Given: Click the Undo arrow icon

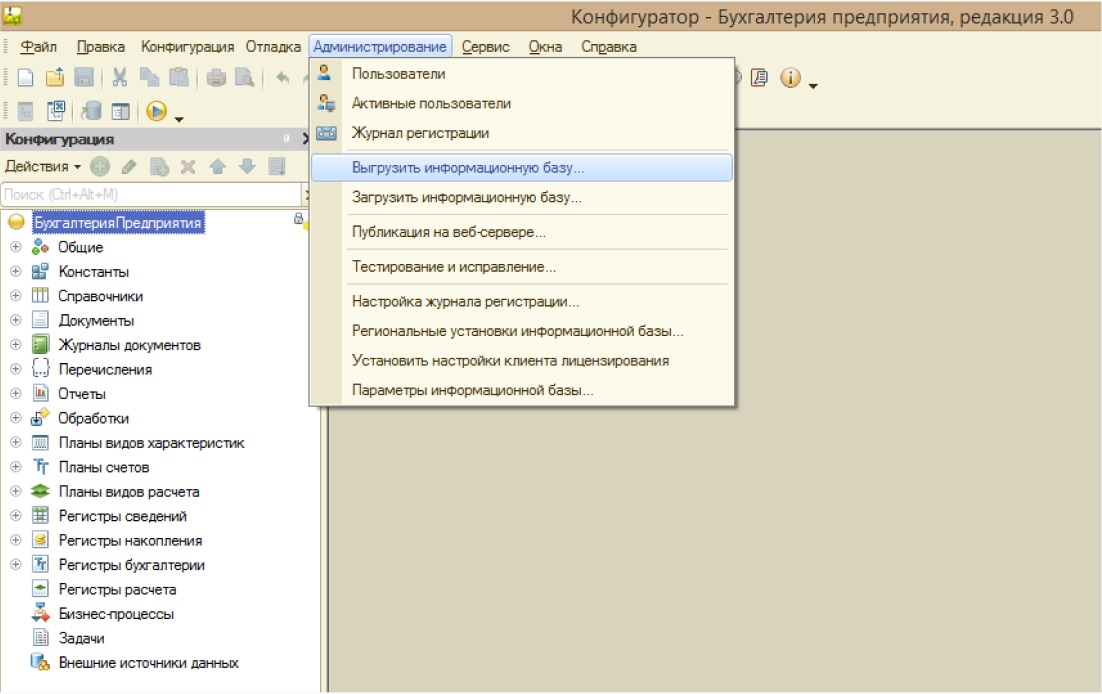Looking at the screenshot, I should click(283, 77).
